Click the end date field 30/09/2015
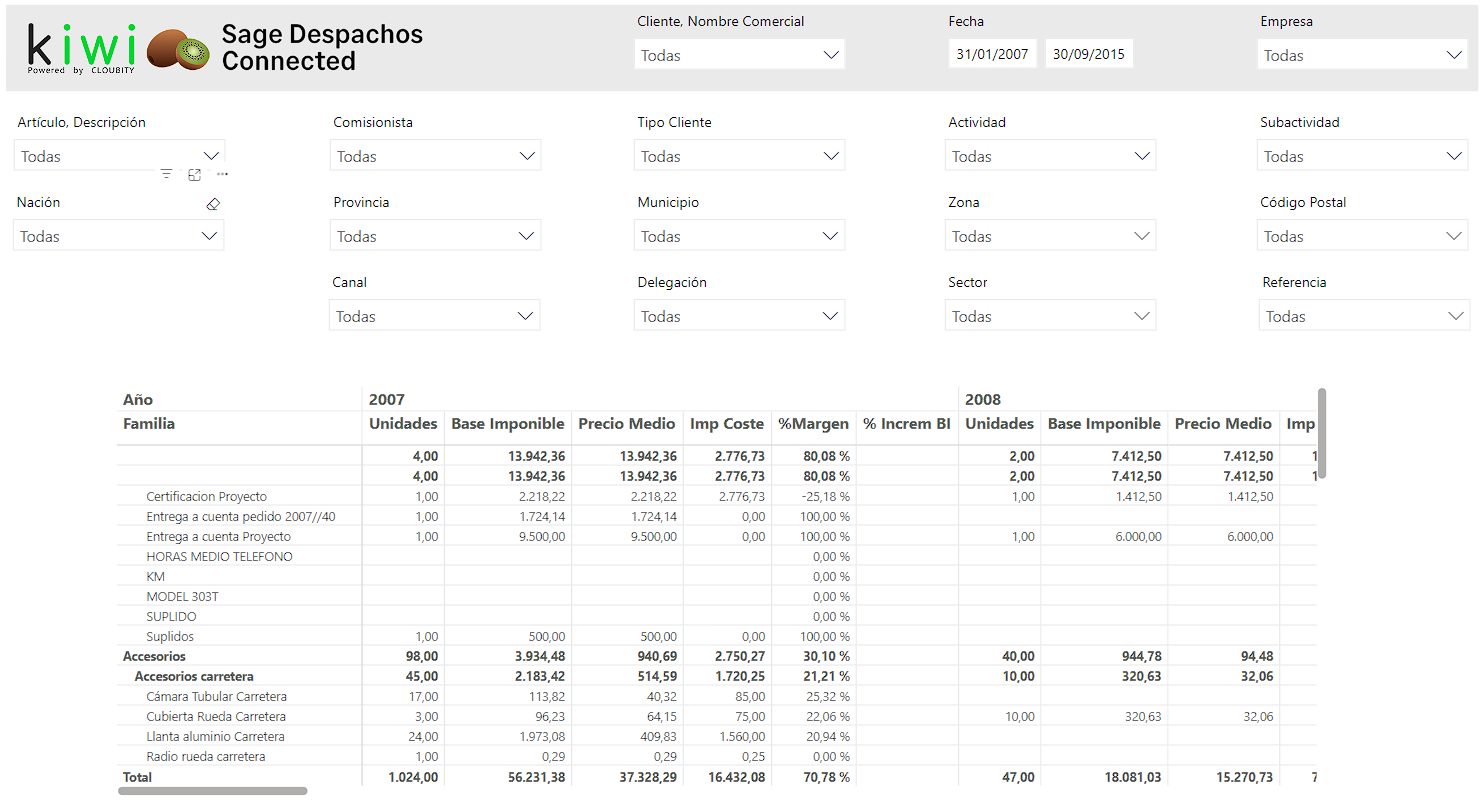Image resolution: width=1483 pixels, height=811 pixels. (x=1089, y=54)
